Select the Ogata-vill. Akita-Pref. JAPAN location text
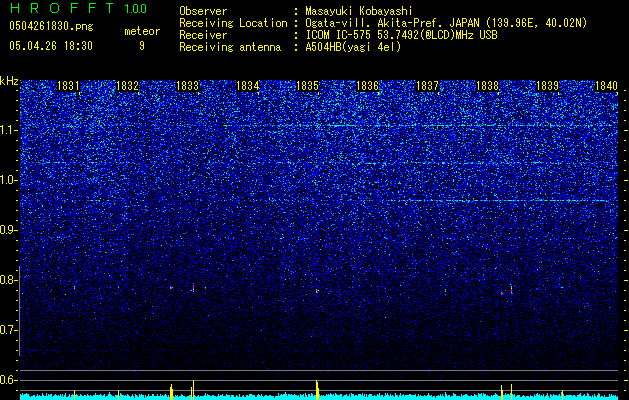629x400 pixels. [446, 23]
